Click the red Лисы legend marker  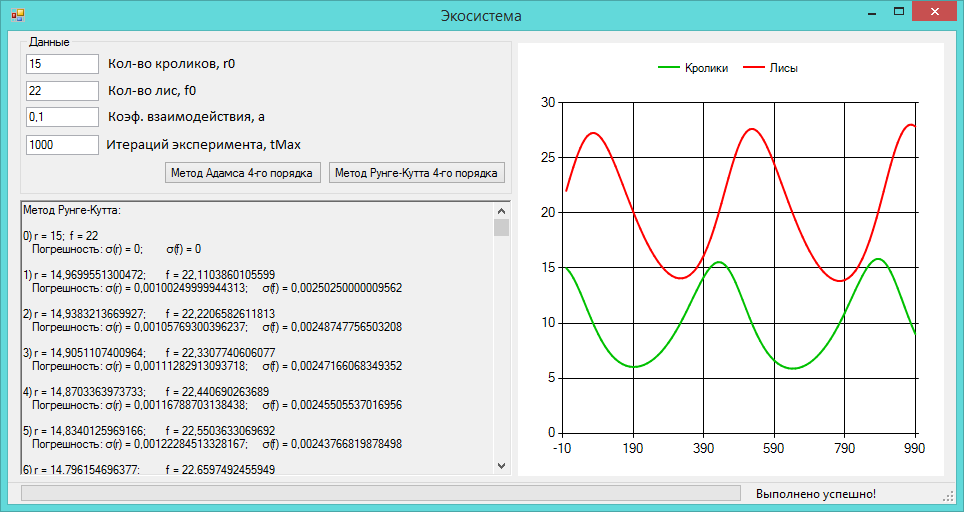coord(754,68)
